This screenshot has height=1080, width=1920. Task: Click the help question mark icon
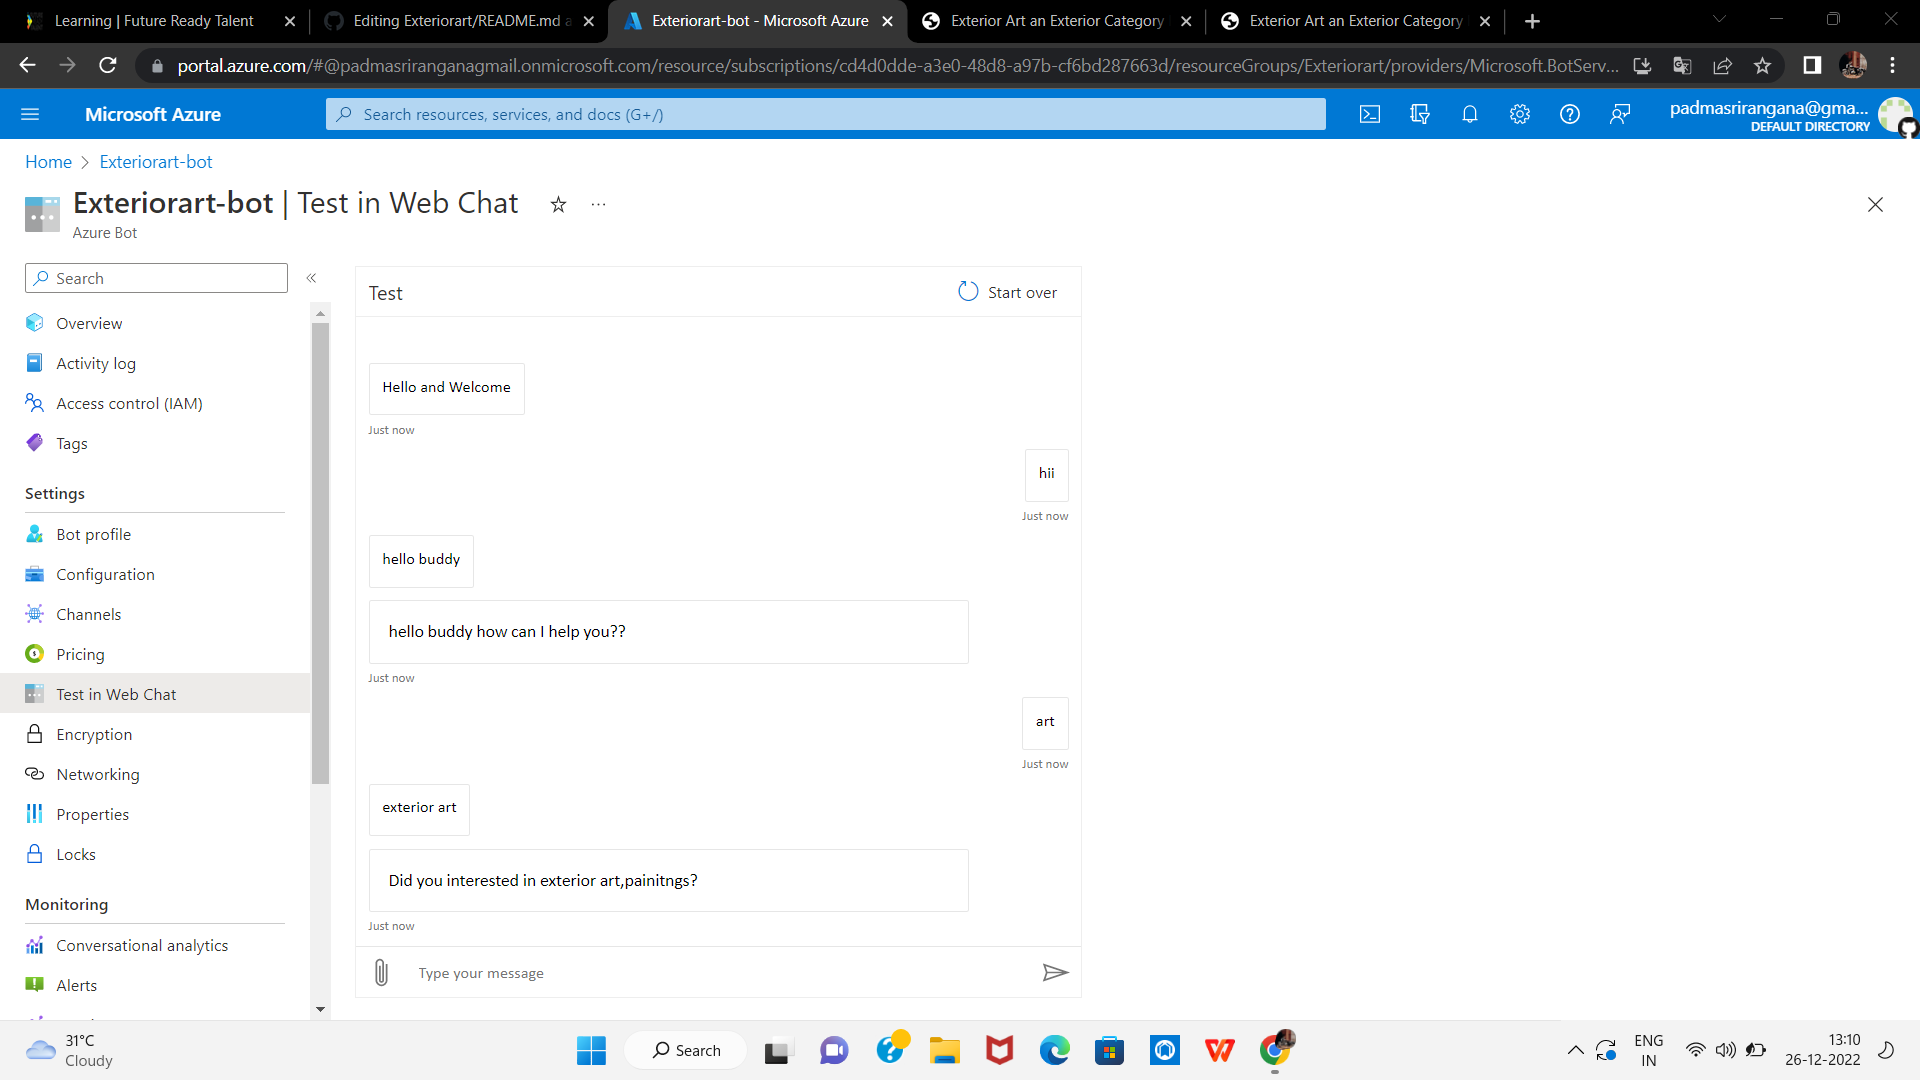click(x=1570, y=115)
